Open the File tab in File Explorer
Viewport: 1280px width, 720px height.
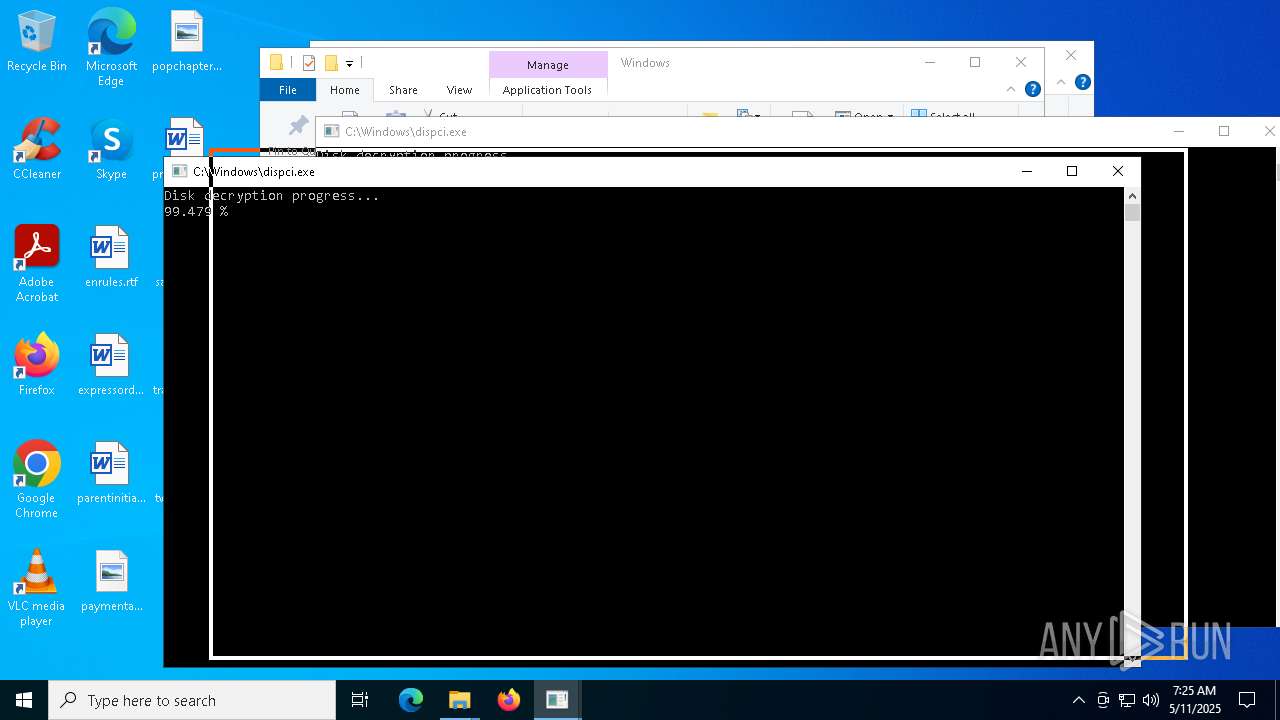pyautogui.click(x=288, y=90)
